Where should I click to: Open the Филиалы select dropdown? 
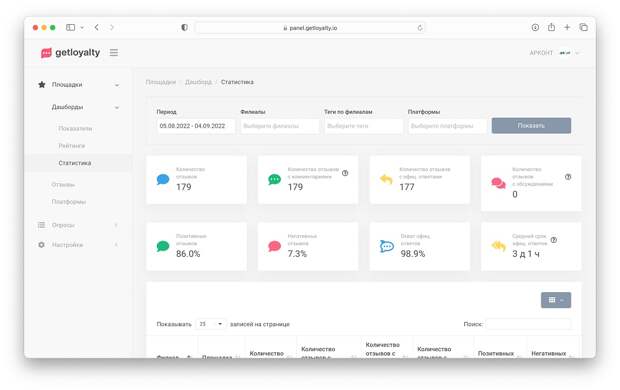(280, 126)
